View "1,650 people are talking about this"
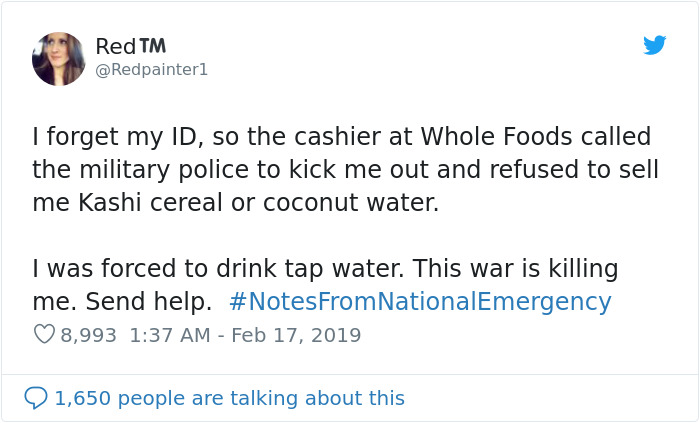This screenshot has height=423, width=700. 229,398
